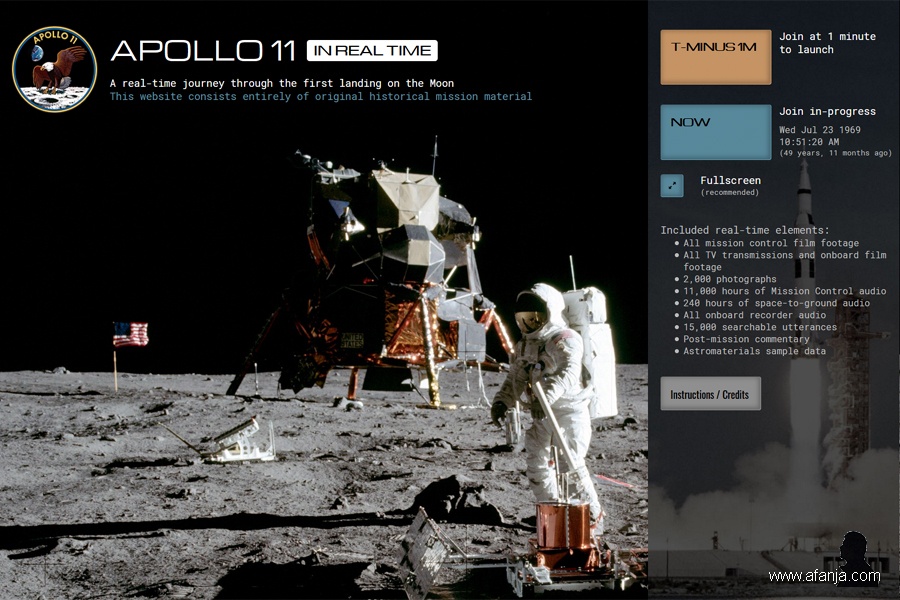Image resolution: width=900 pixels, height=600 pixels.
Task: Click the "IN REAL TIME" badge
Action: click(x=372, y=51)
